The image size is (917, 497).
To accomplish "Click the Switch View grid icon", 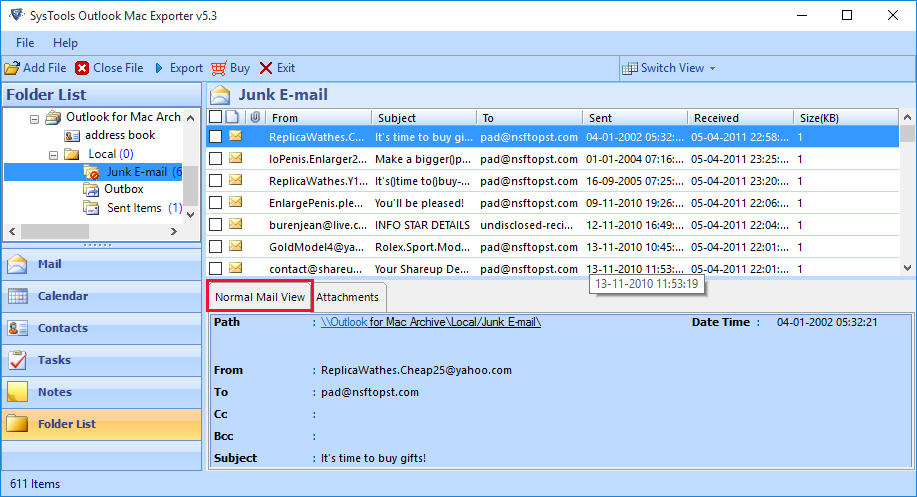I will click(x=630, y=68).
